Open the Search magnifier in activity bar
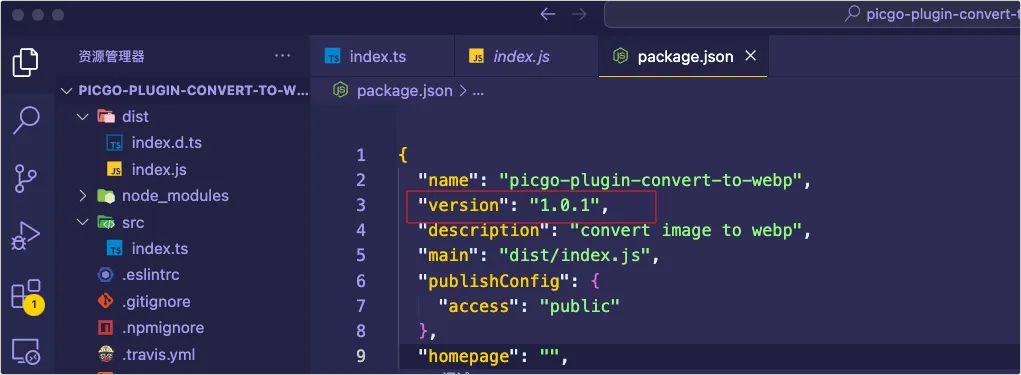This screenshot has height=375, width=1021. point(26,120)
